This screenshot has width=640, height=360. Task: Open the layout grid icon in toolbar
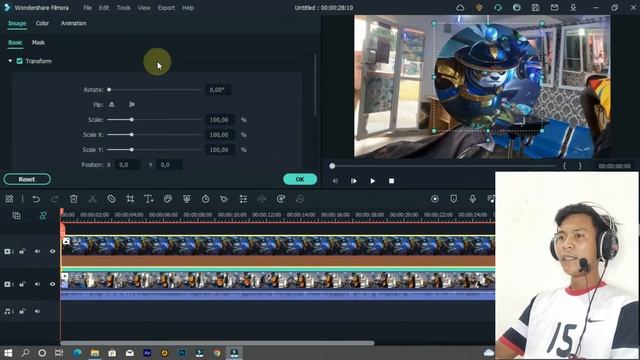tap(9, 199)
